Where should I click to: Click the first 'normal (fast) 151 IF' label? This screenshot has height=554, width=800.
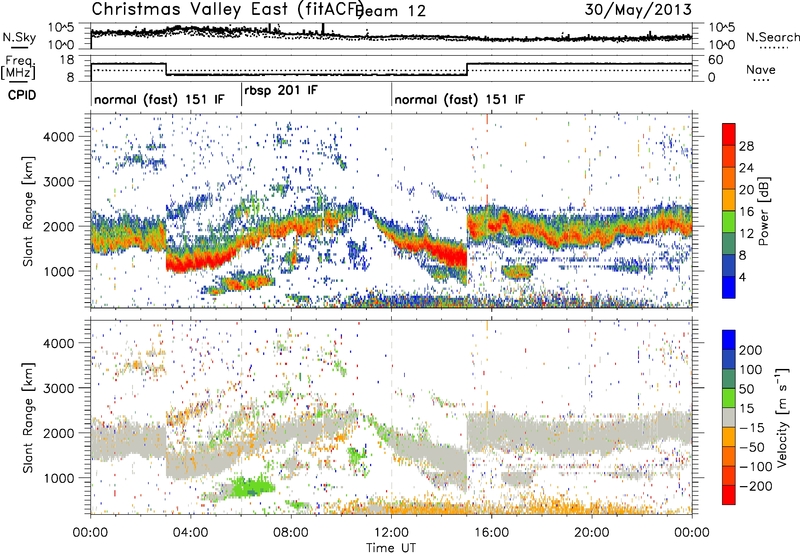click(159, 99)
